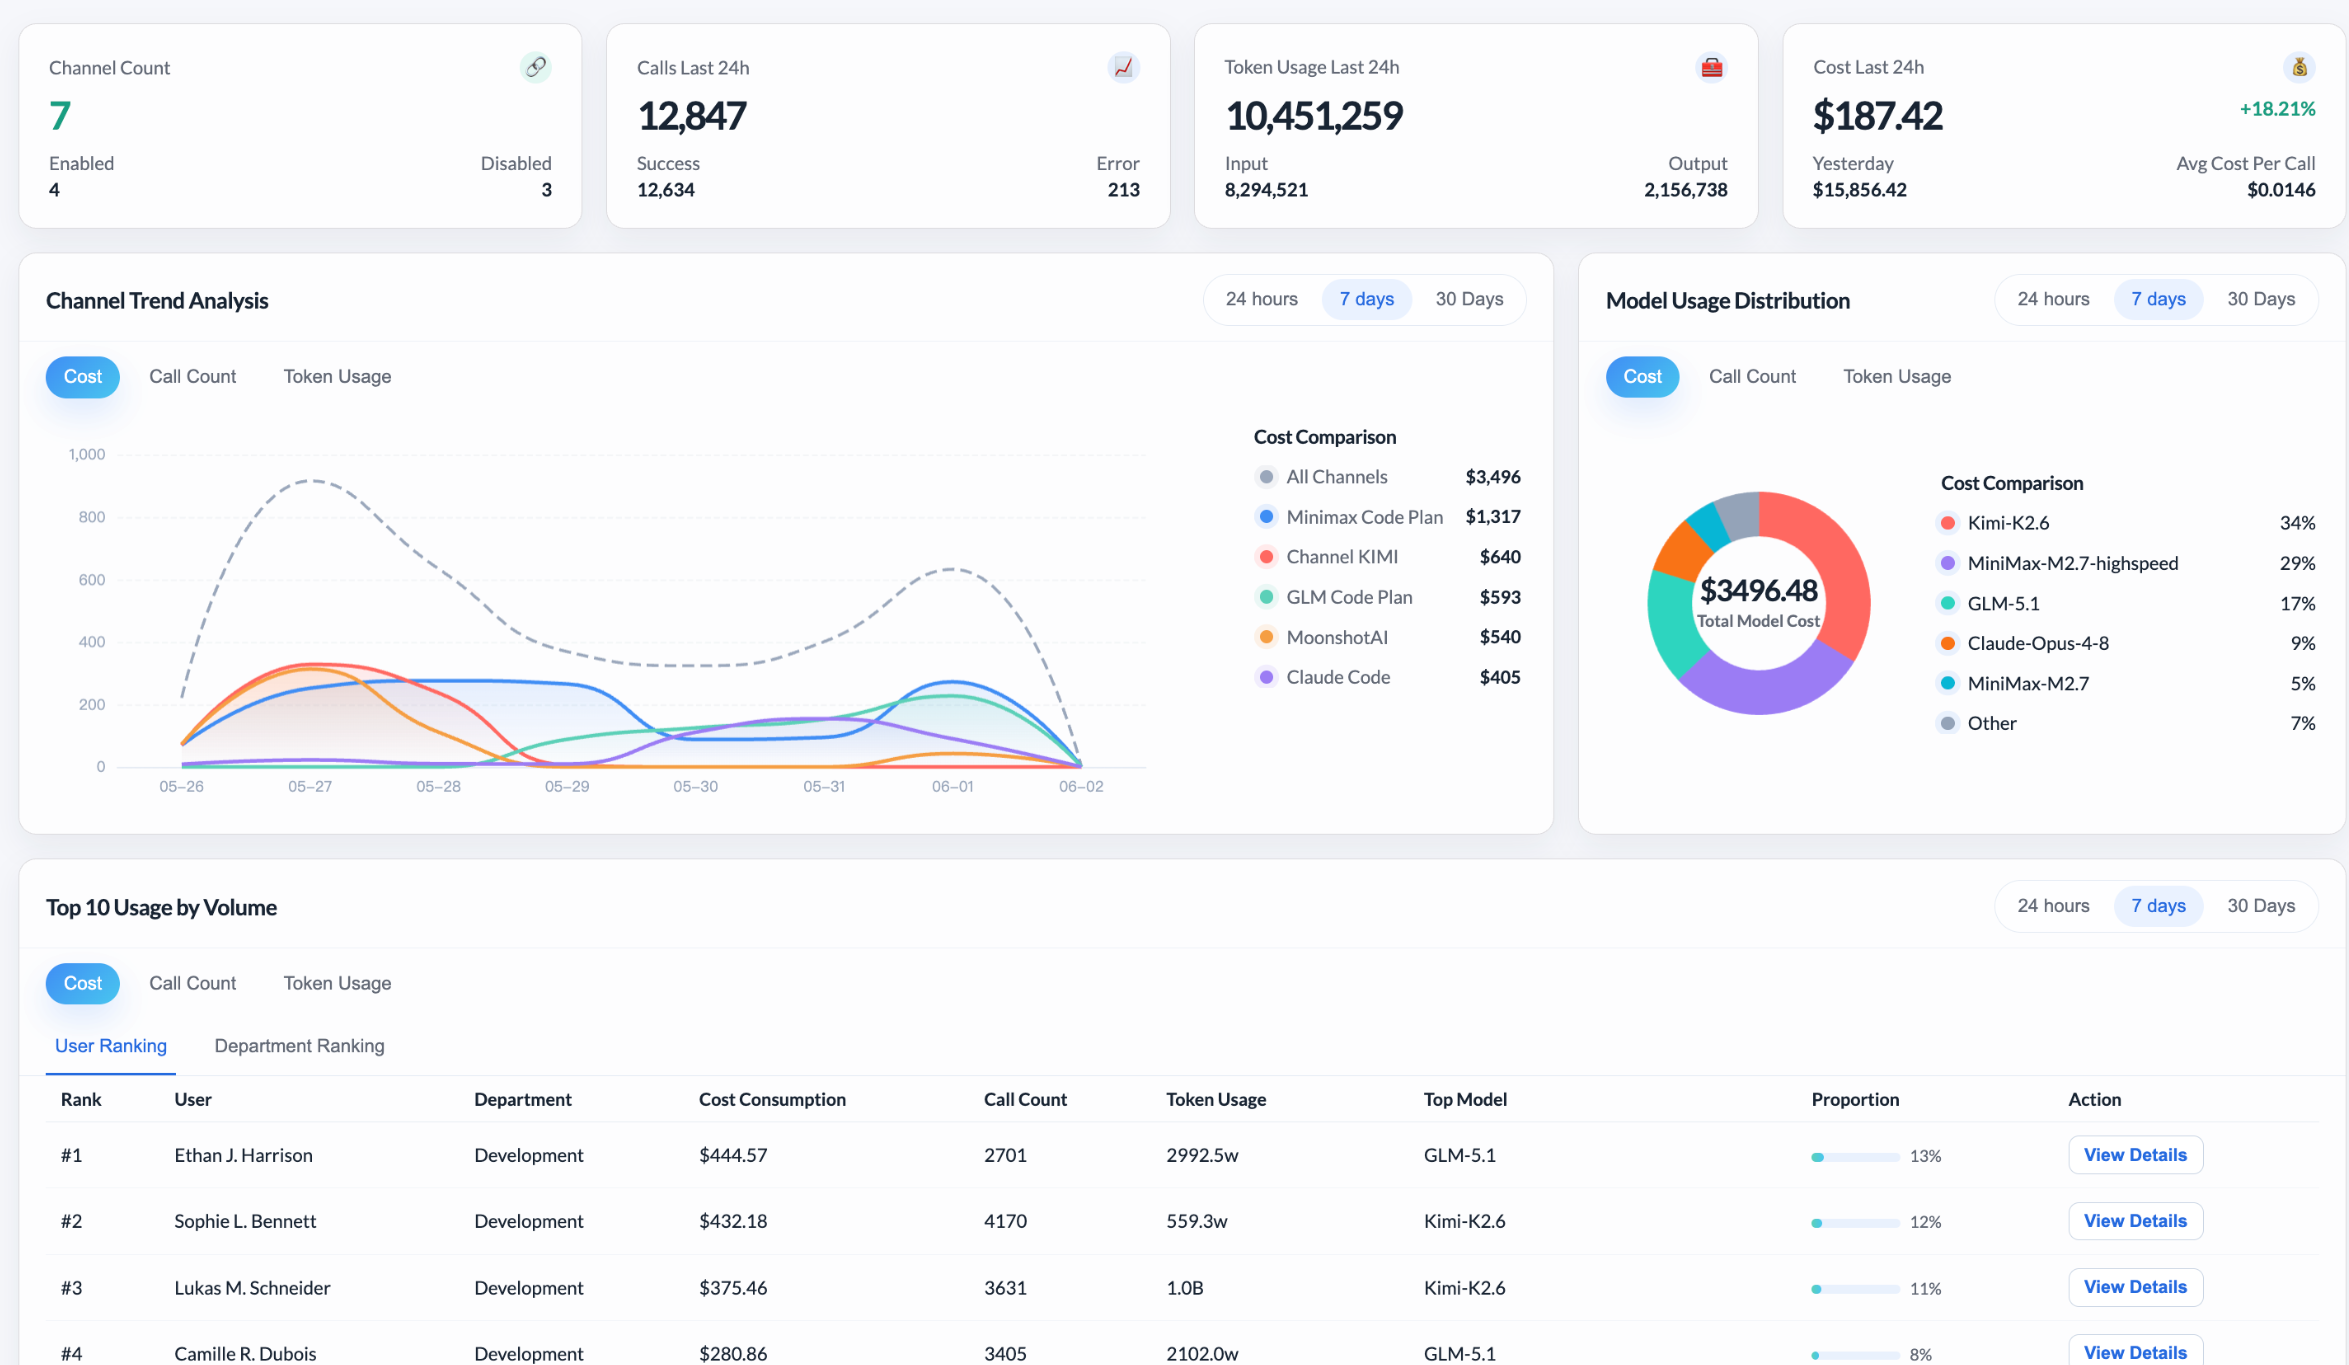
Task: Click the link icon in Channel Count card
Action: point(536,67)
